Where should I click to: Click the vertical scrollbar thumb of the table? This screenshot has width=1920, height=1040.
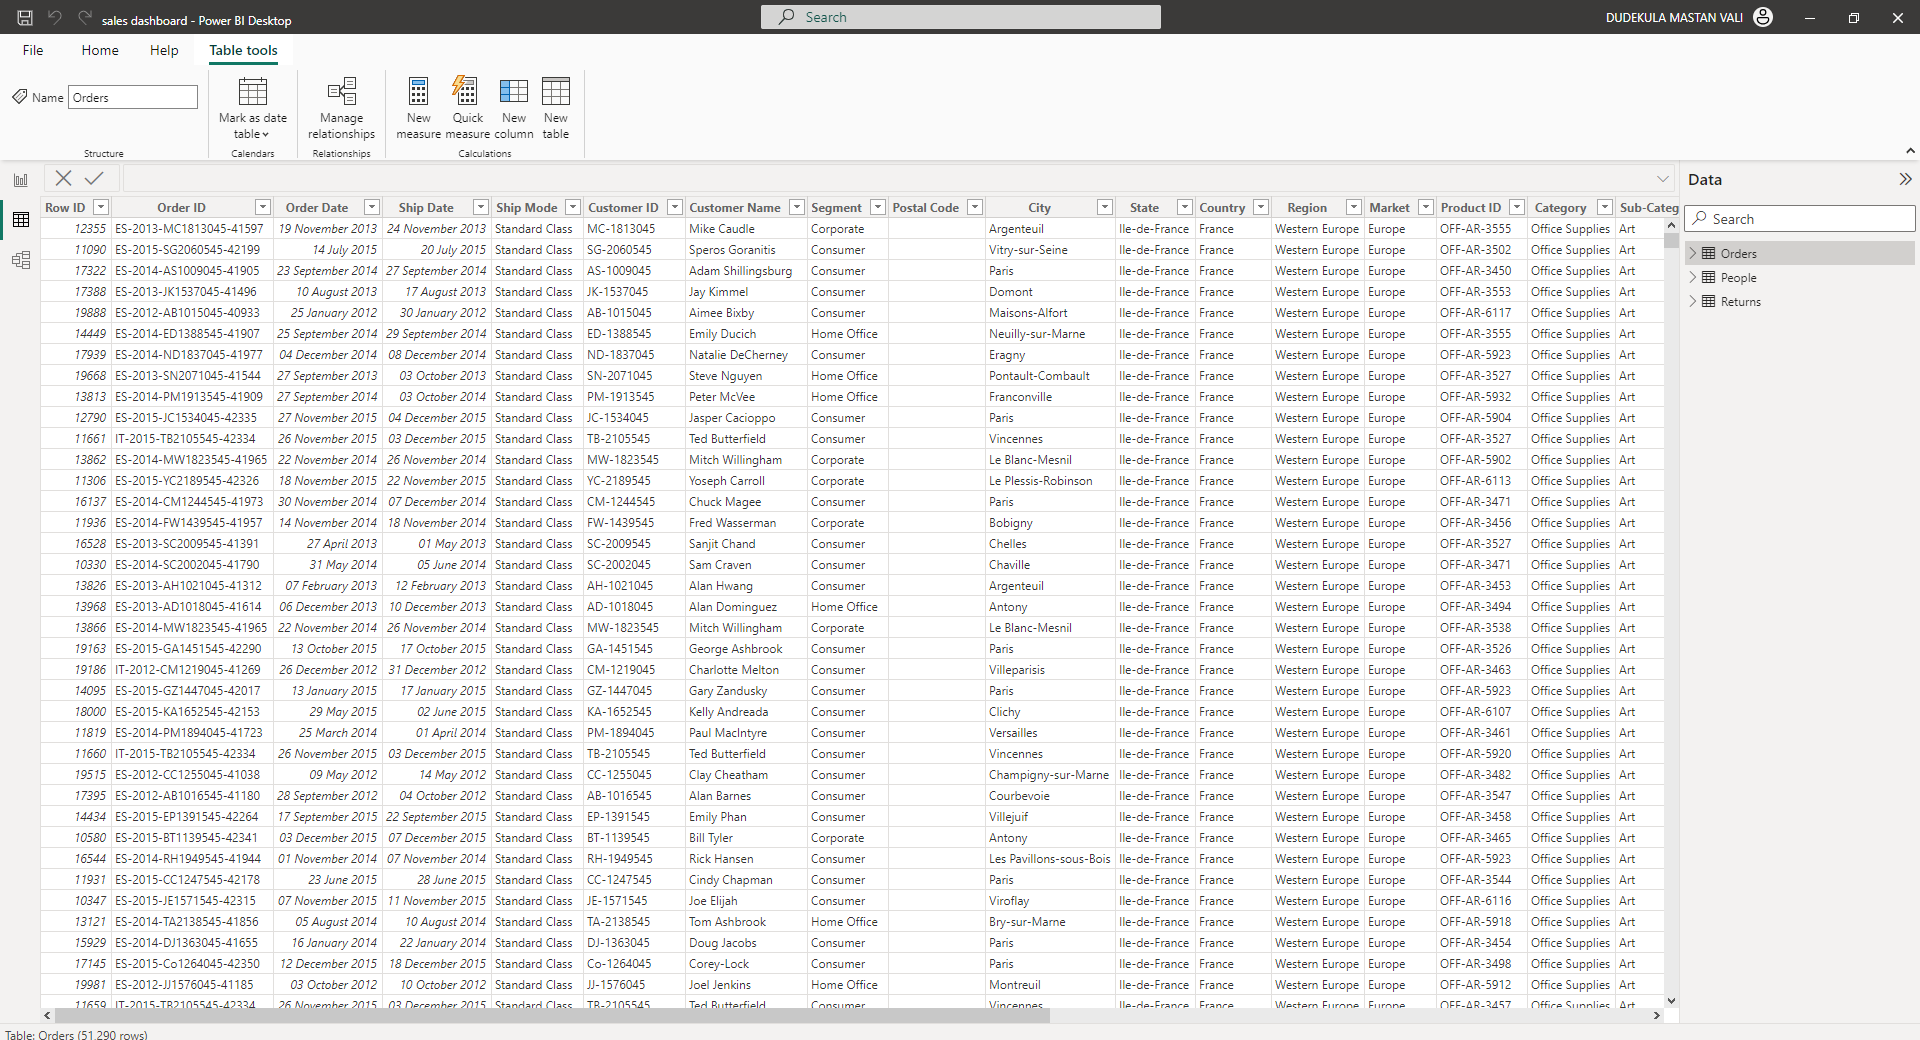click(1671, 240)
